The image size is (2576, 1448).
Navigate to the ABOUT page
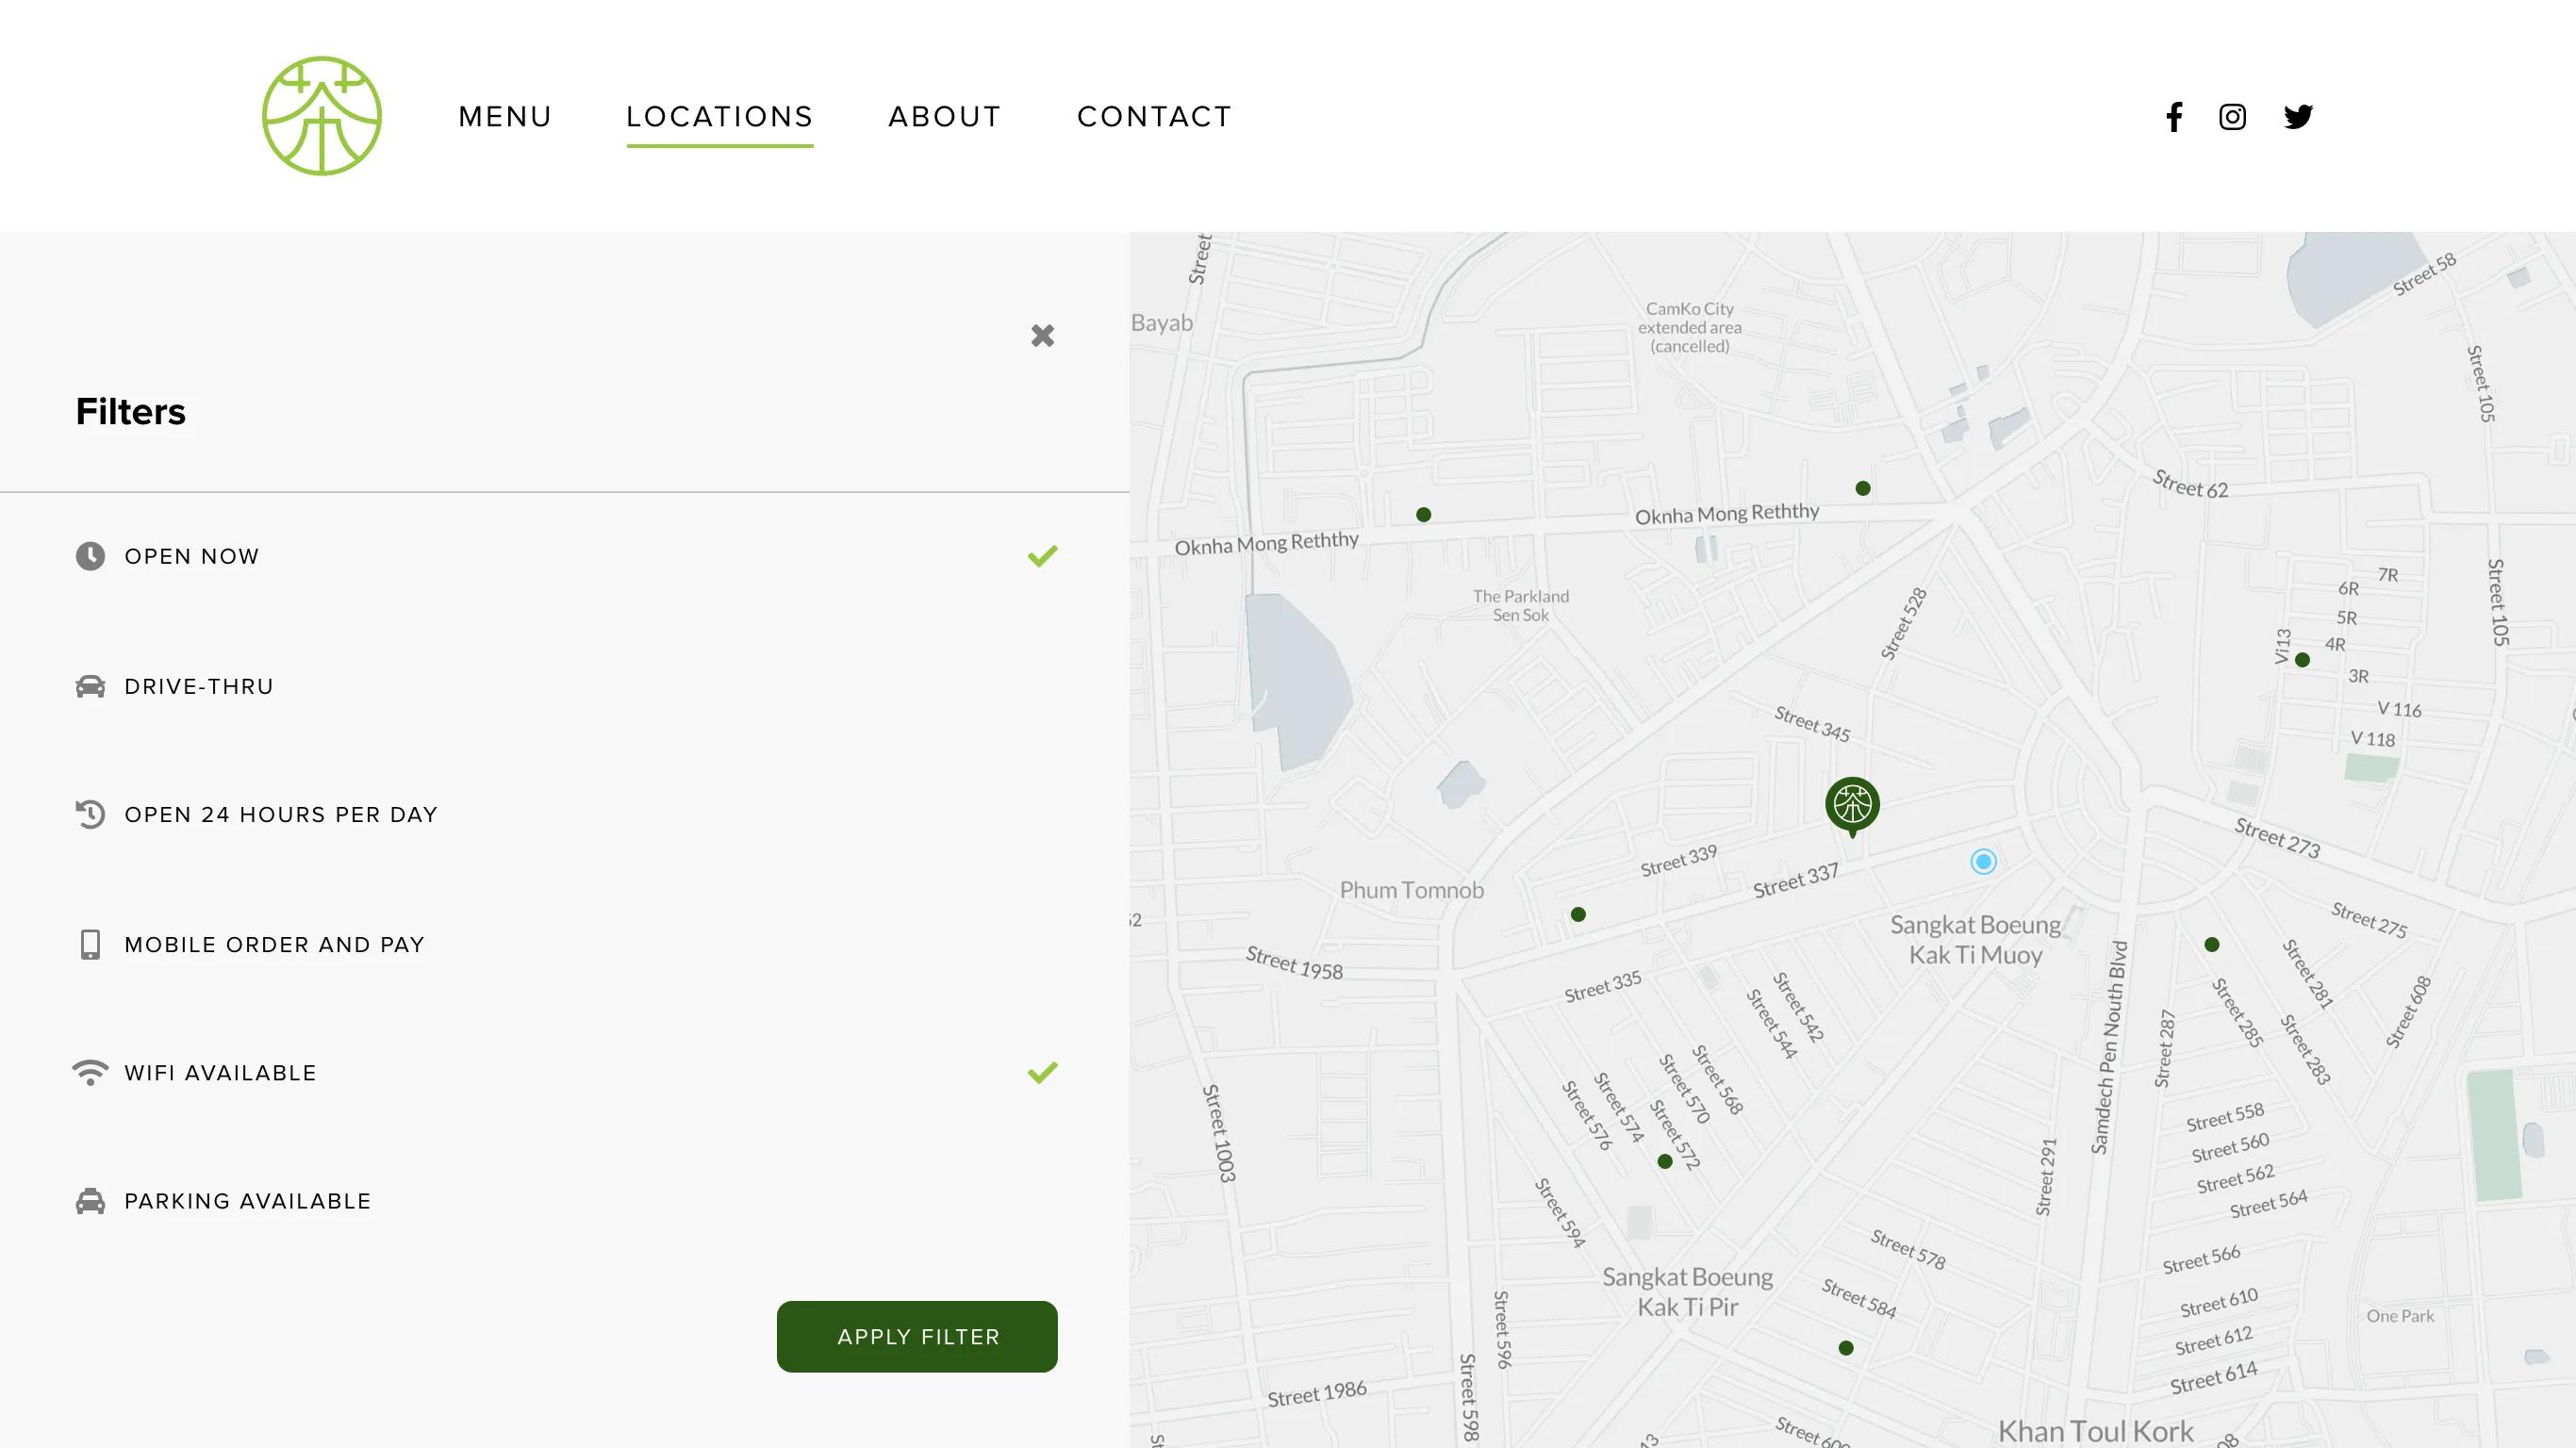click(945, 115)
